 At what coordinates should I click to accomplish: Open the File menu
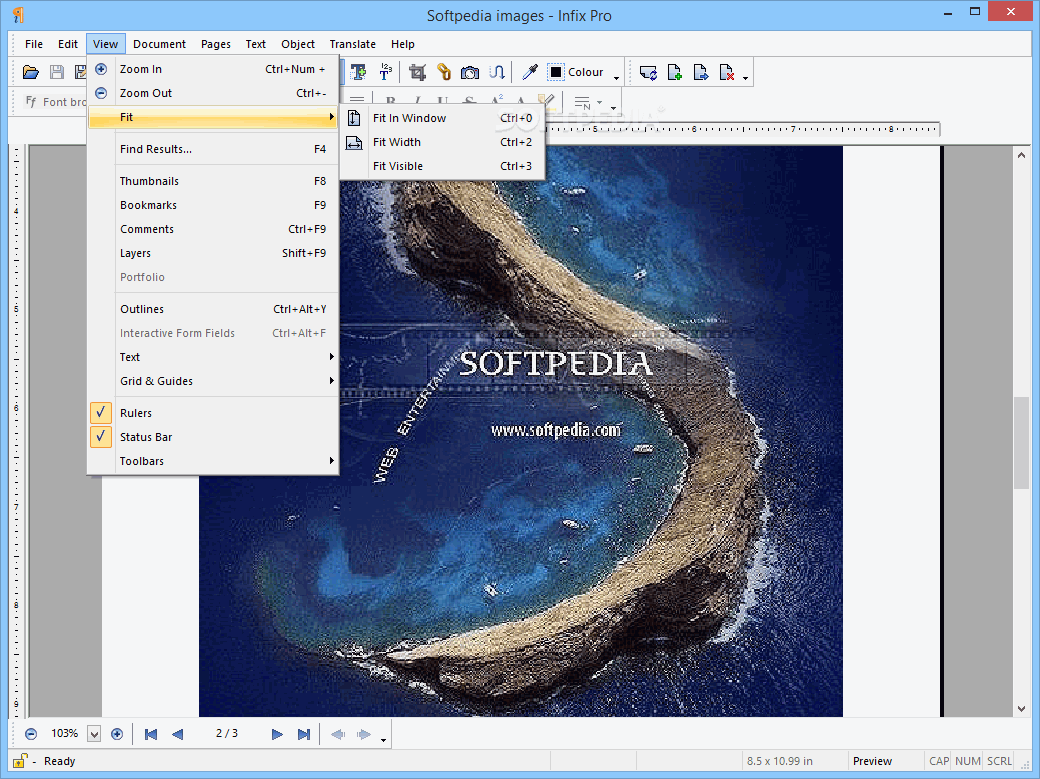click(34, 44)
